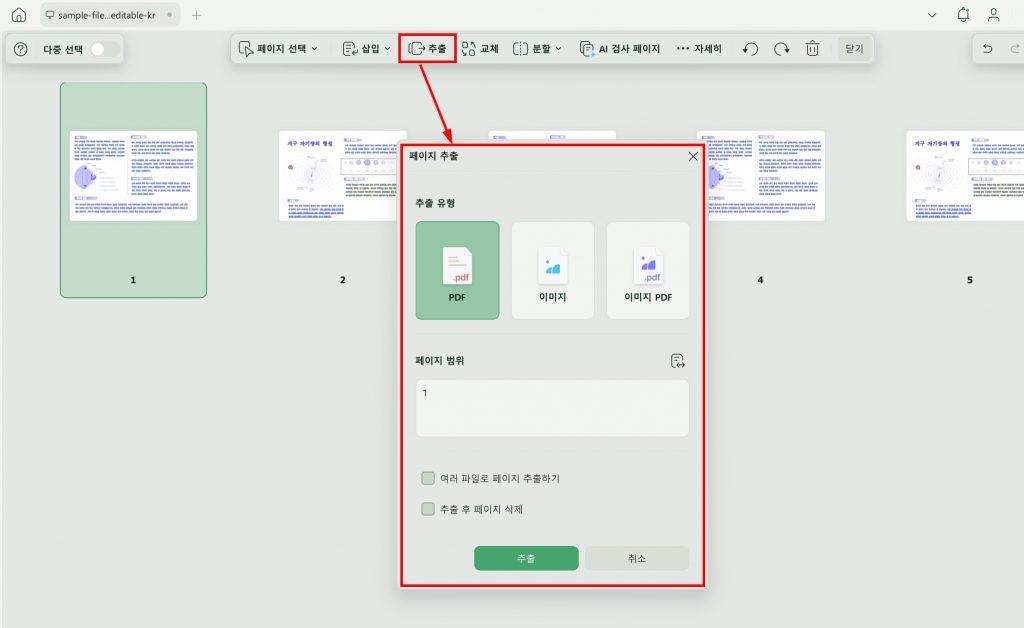
Task: Close the 페이지 추출 dialog
Action: pos(693,157)
